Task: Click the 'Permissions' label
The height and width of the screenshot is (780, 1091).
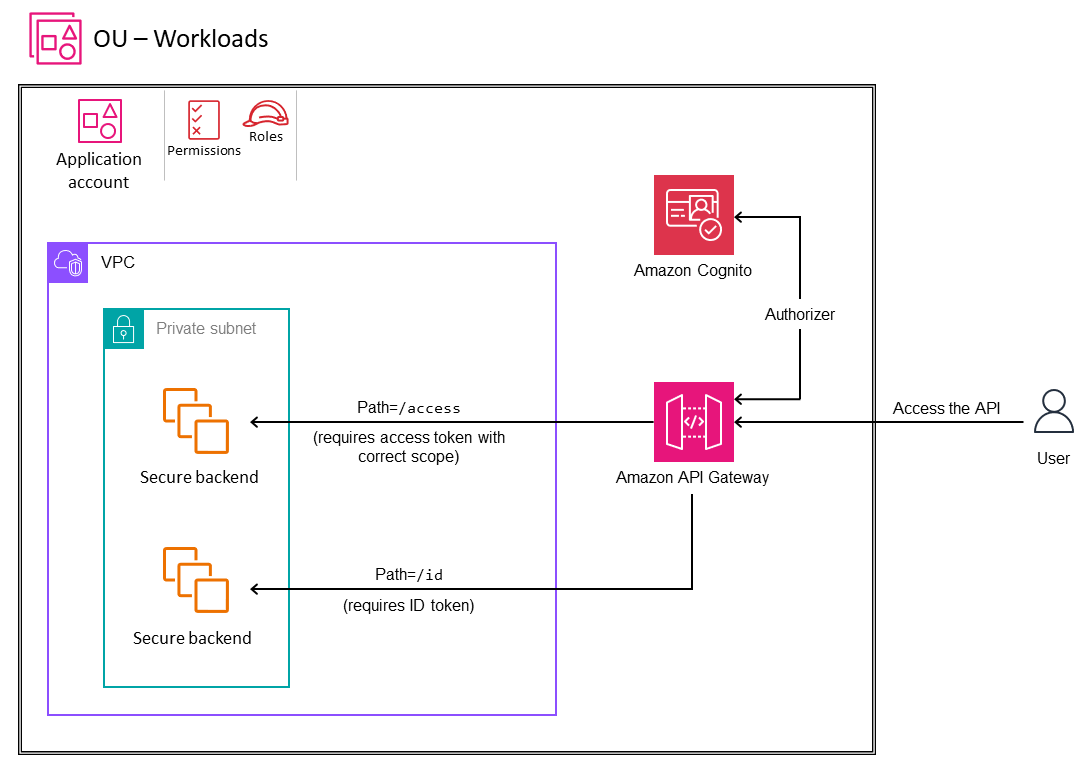Action: pyautogui.click(x=204, y=151)
